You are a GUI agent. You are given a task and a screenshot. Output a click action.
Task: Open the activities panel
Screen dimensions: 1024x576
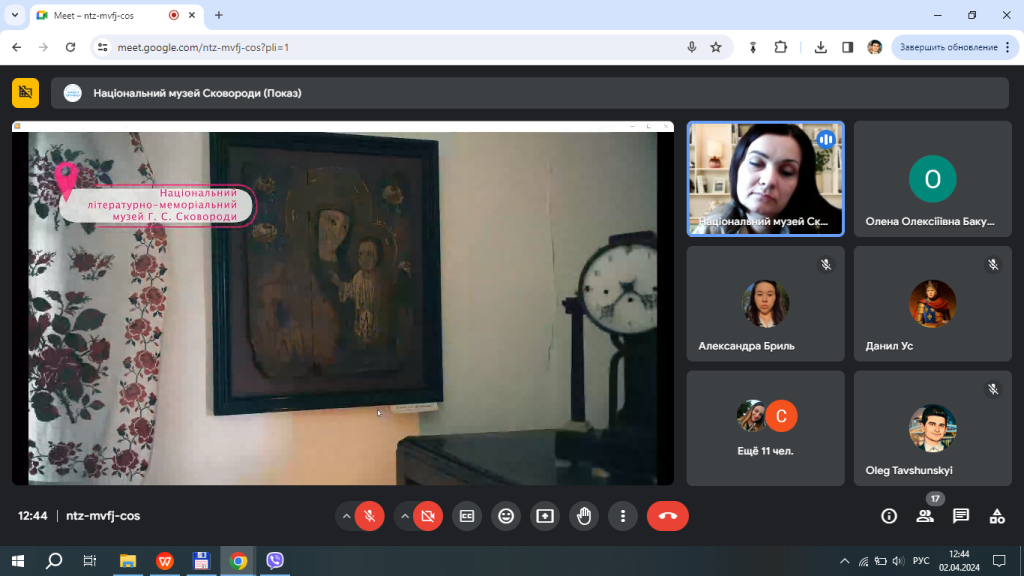coord(997,516)
